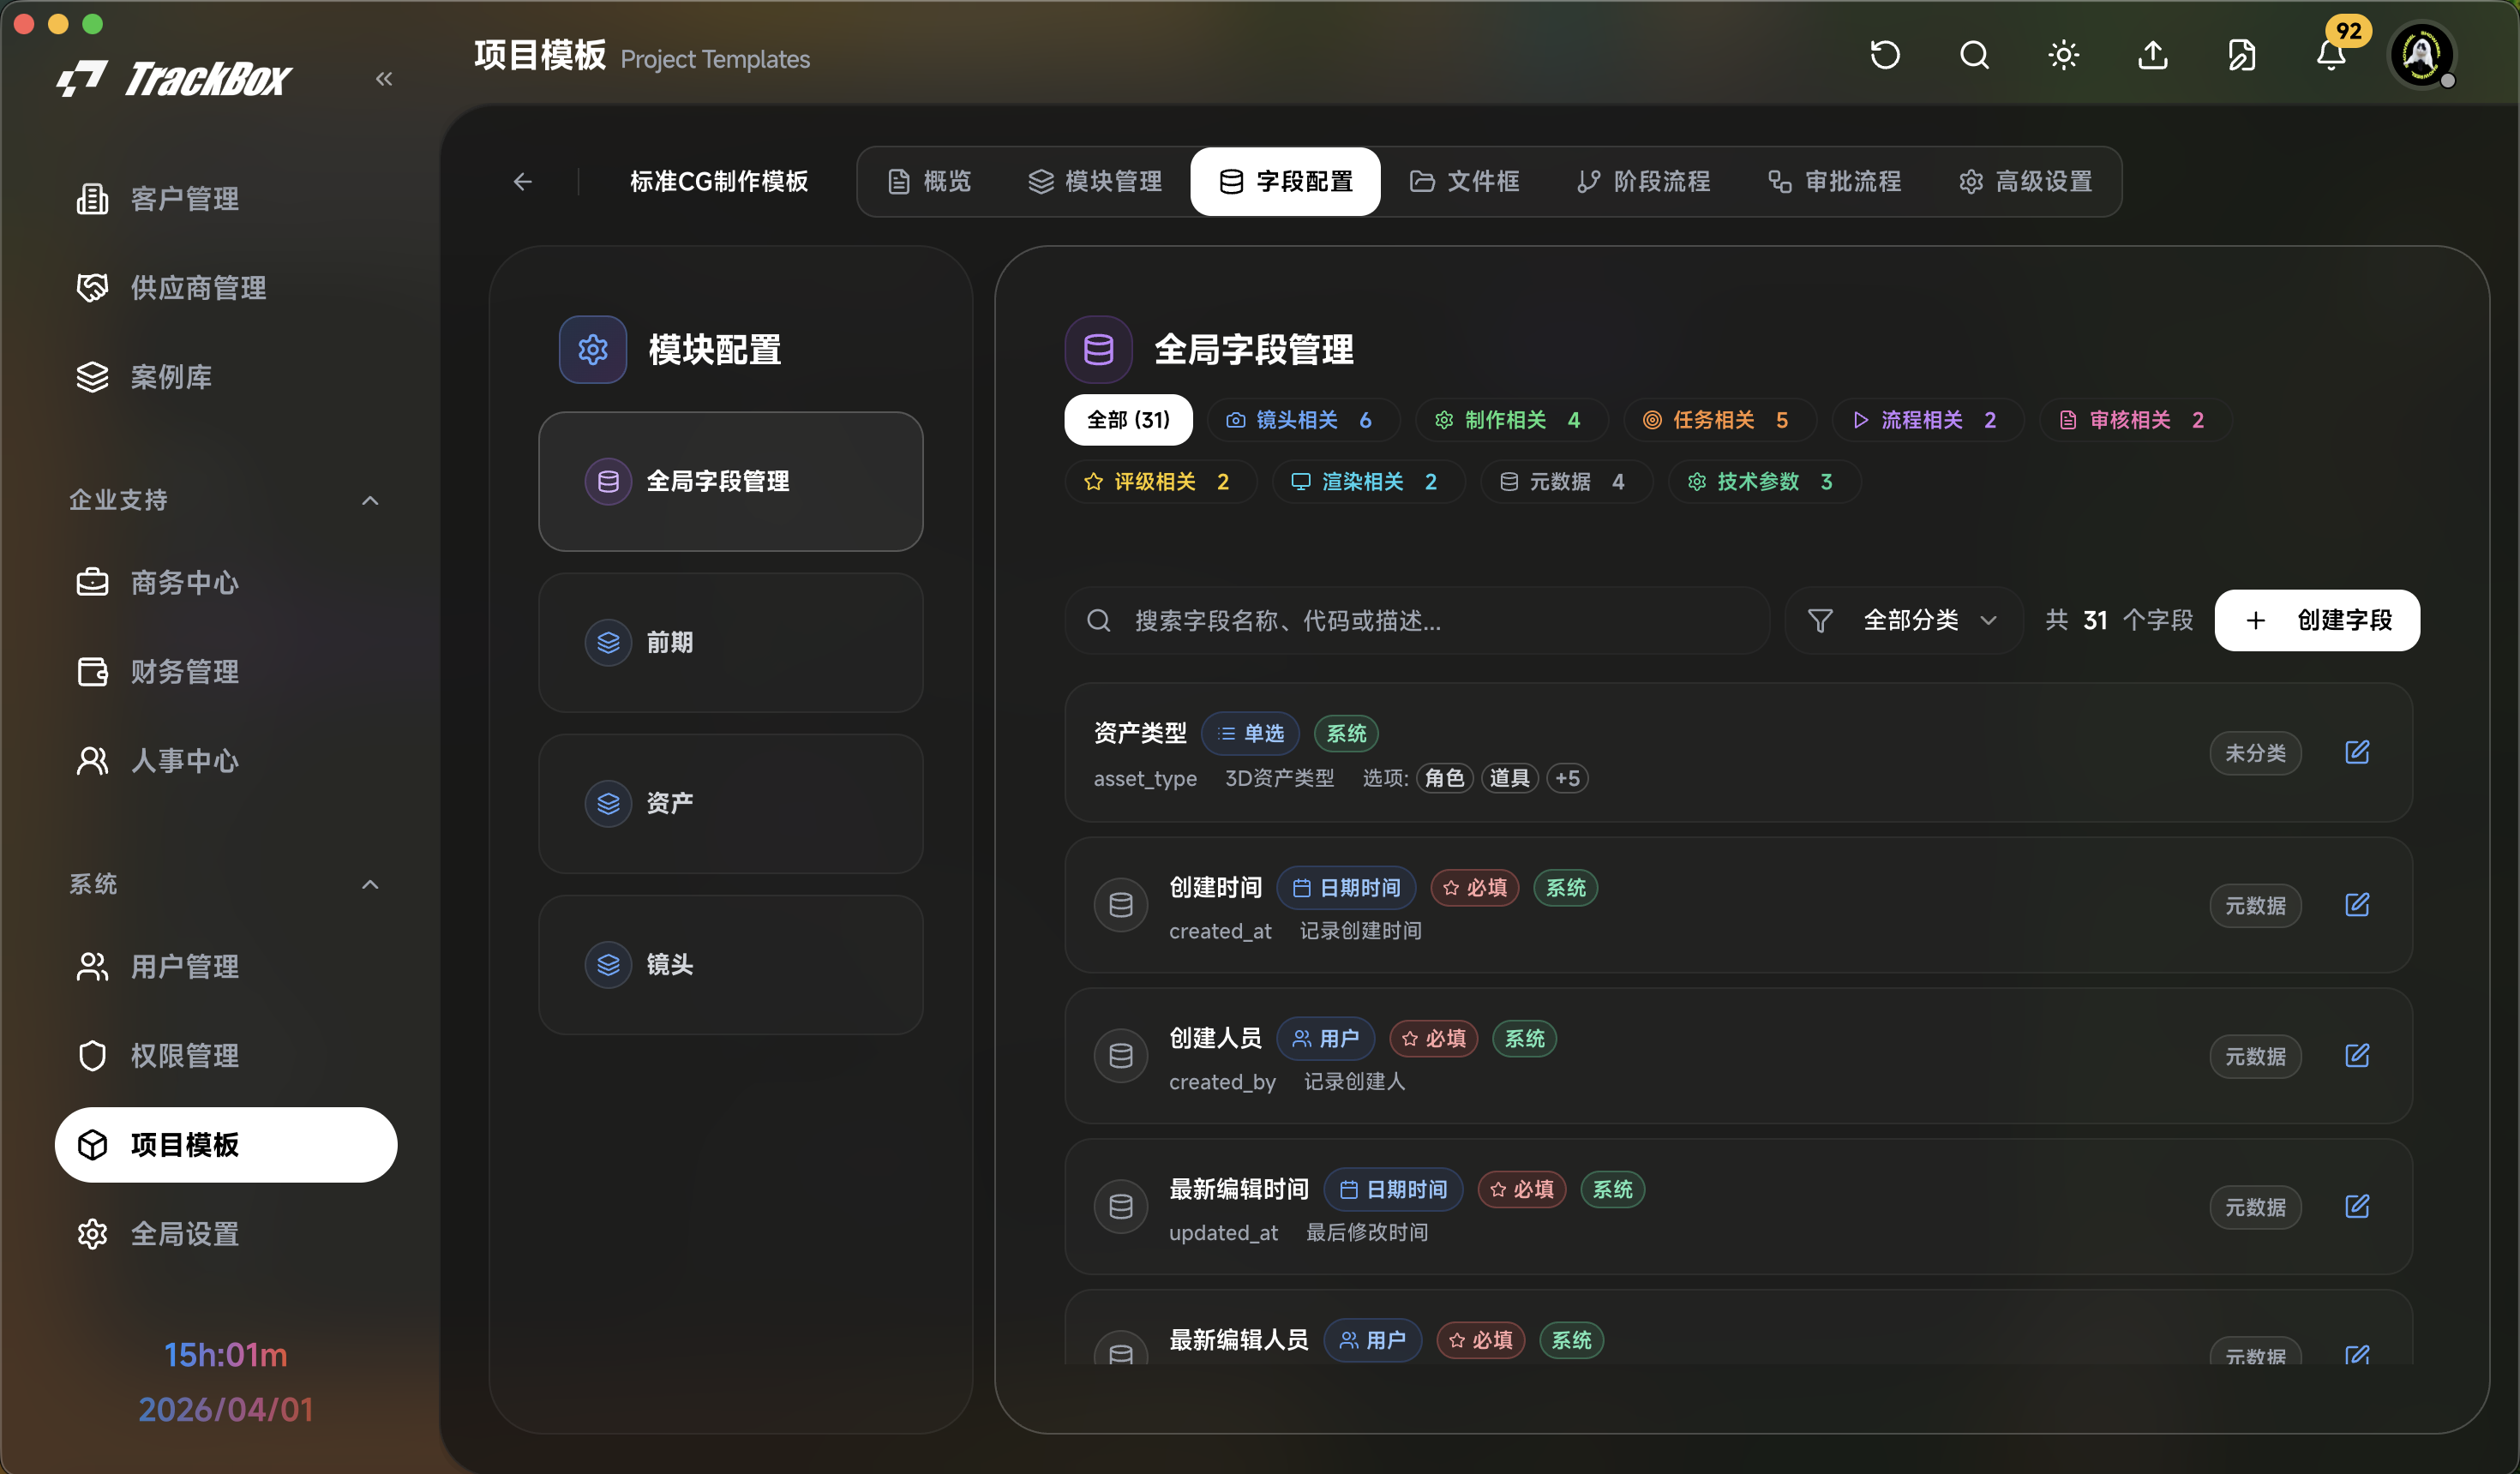Switch to the 模块管理 tab
This screenshot has width=2520, height=1474.
(1095, 181)
